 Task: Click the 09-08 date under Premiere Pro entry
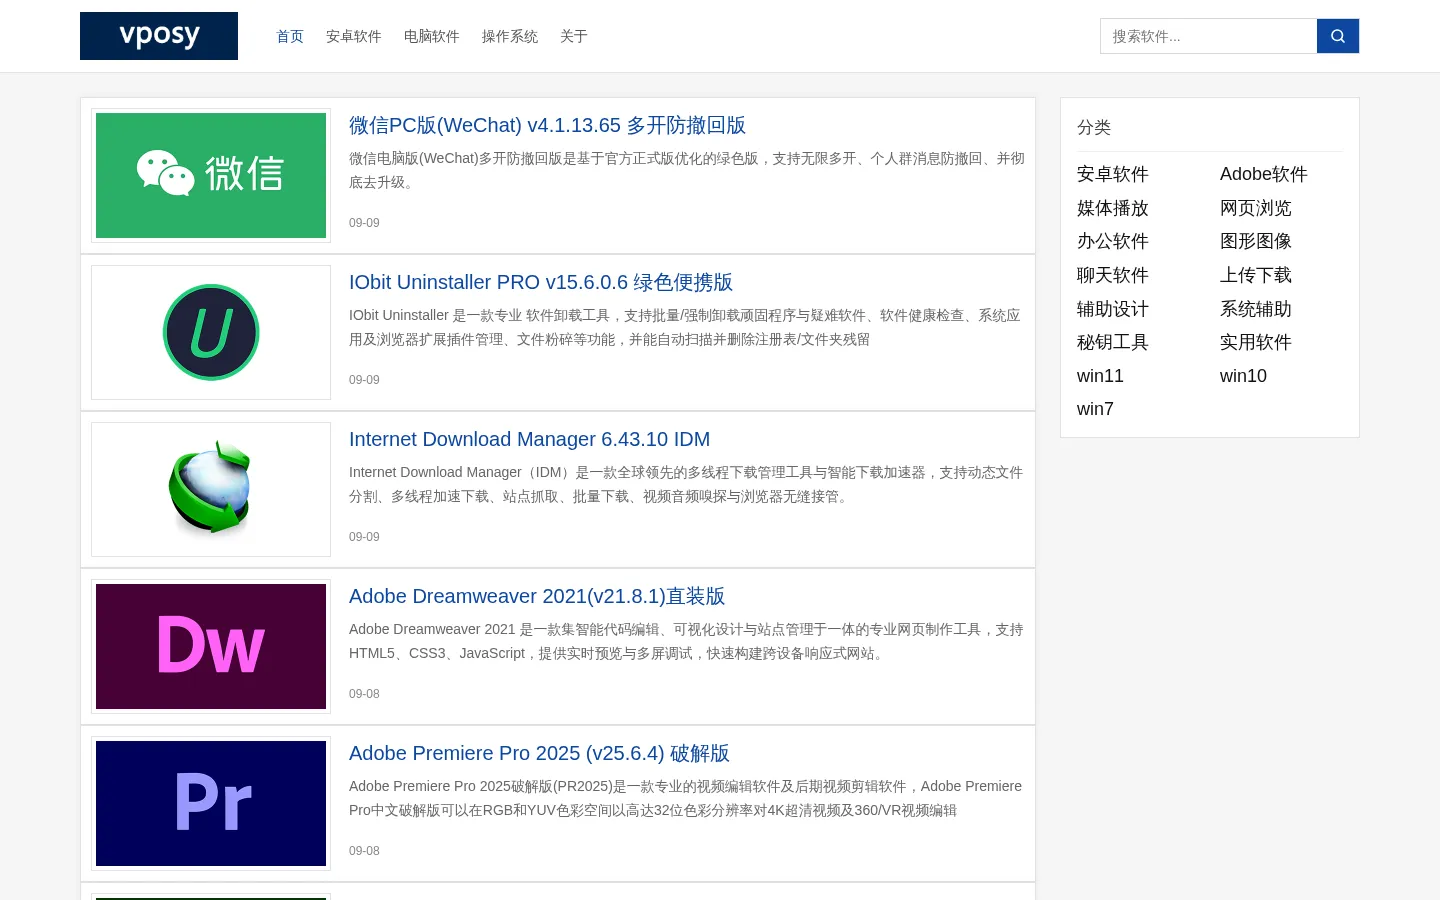tap(364, 851)
